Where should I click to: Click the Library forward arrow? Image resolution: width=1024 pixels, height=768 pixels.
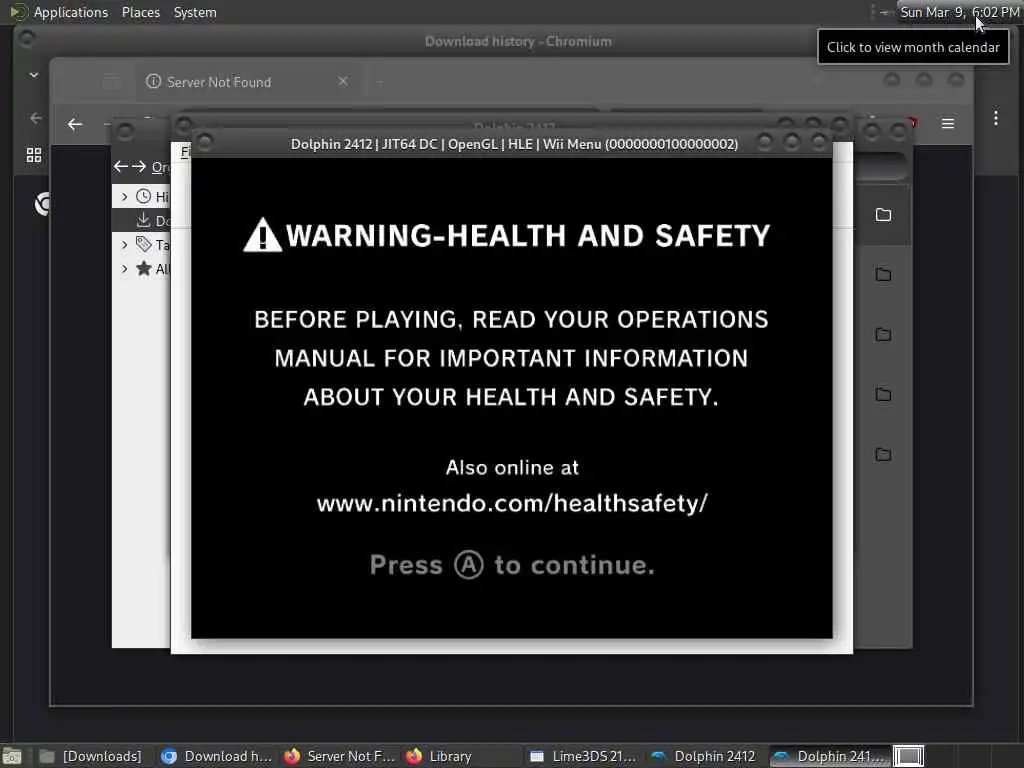[139, 167]
